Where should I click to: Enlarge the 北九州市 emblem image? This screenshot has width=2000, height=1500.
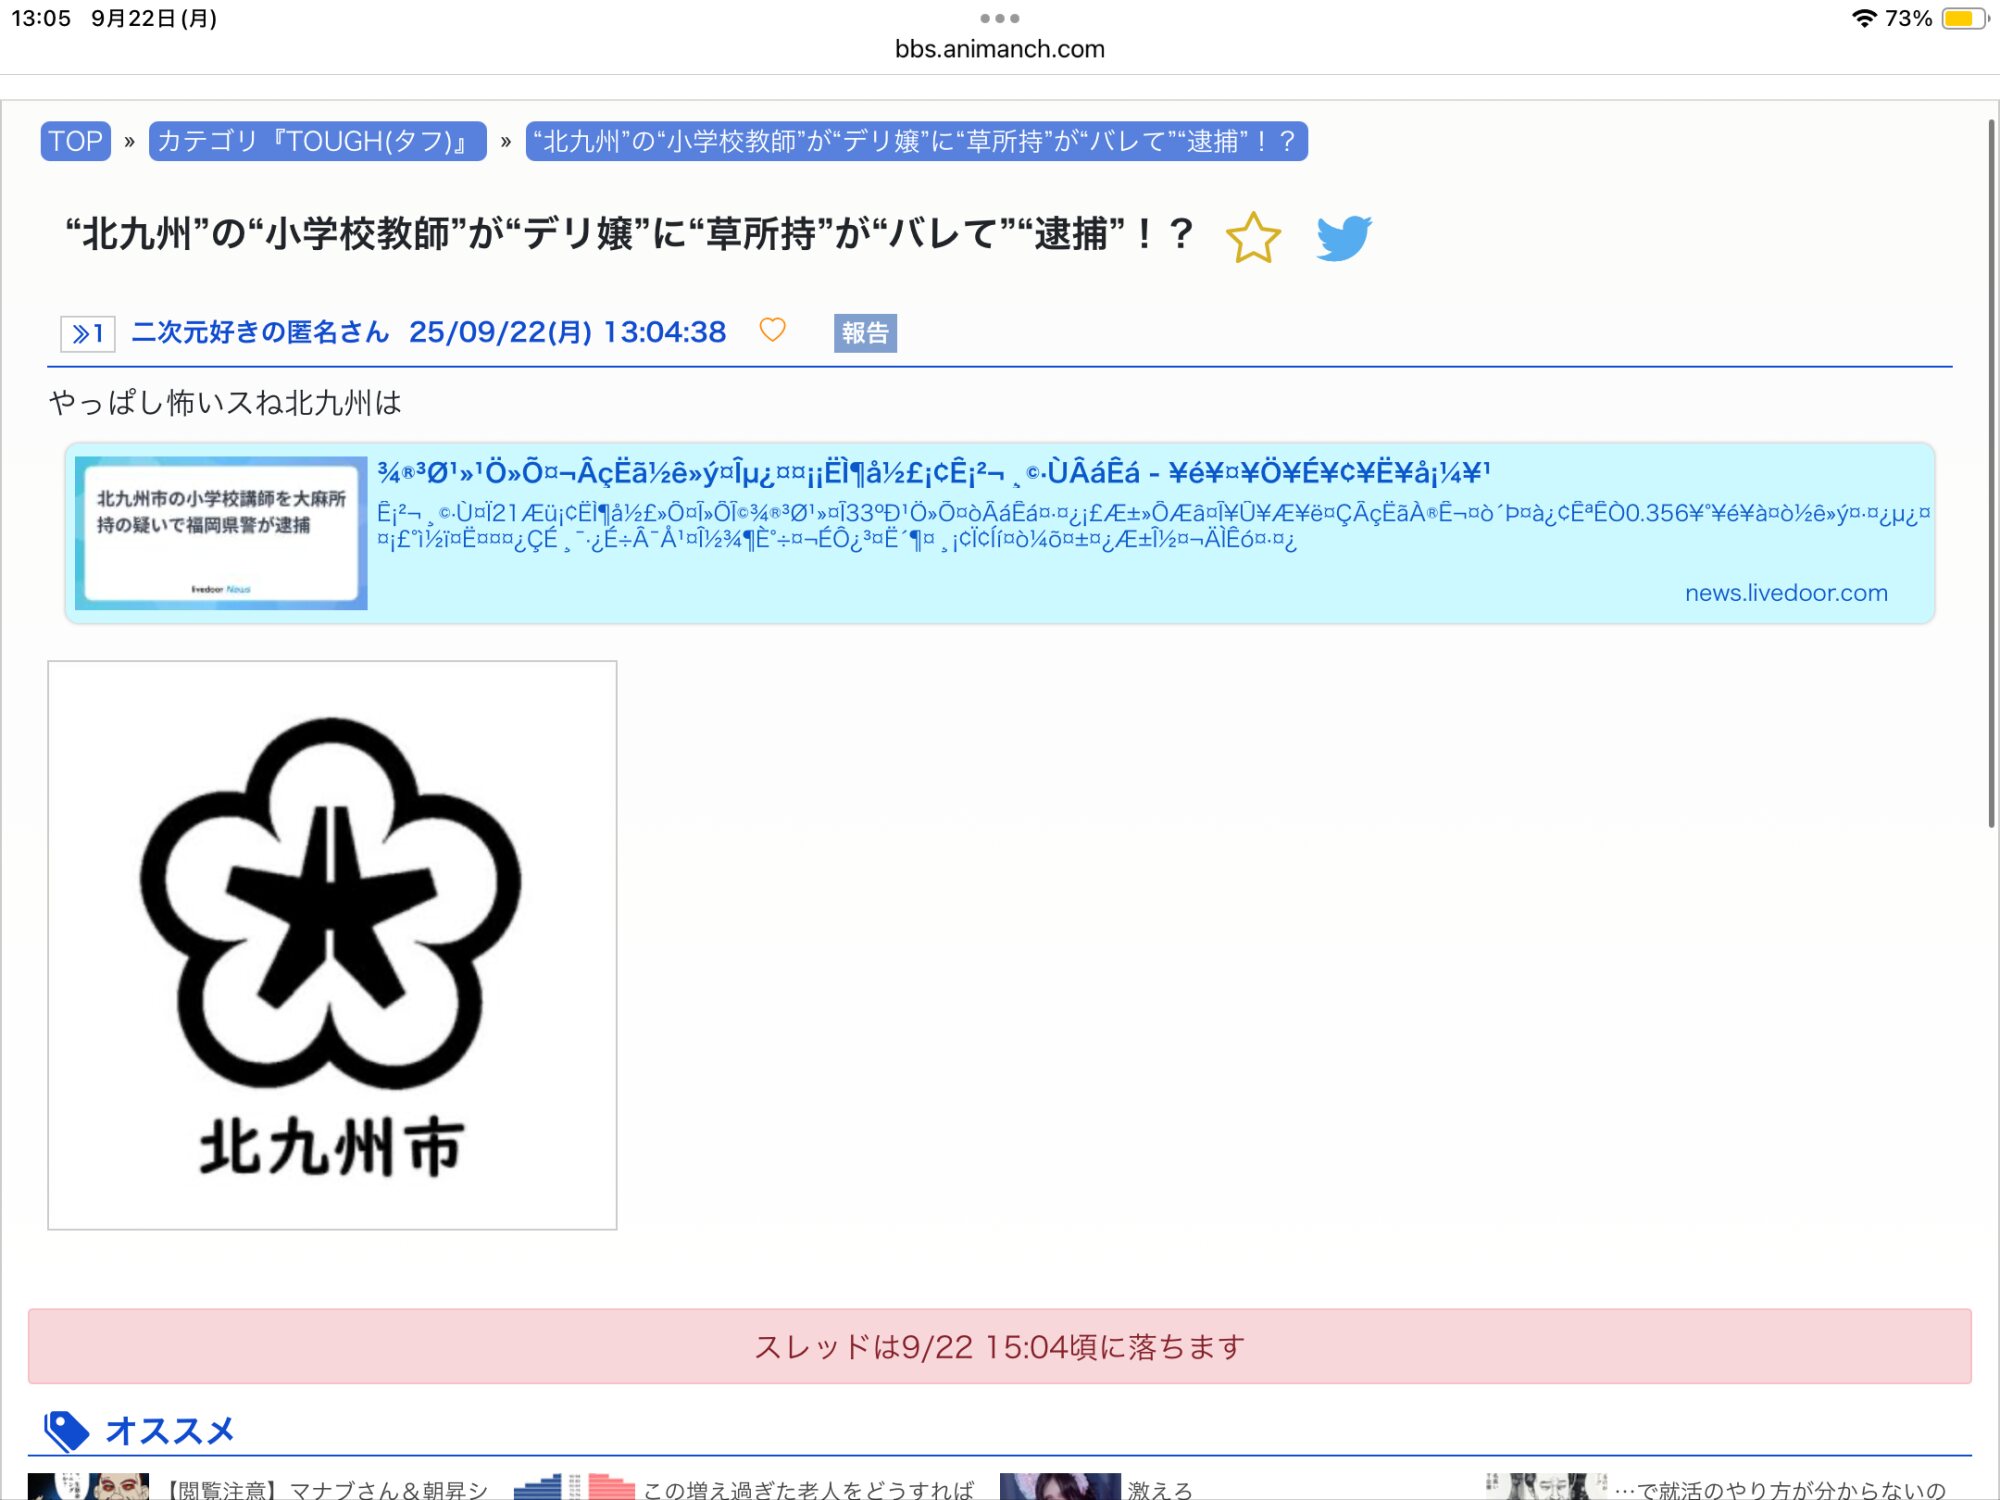point(332,945)
